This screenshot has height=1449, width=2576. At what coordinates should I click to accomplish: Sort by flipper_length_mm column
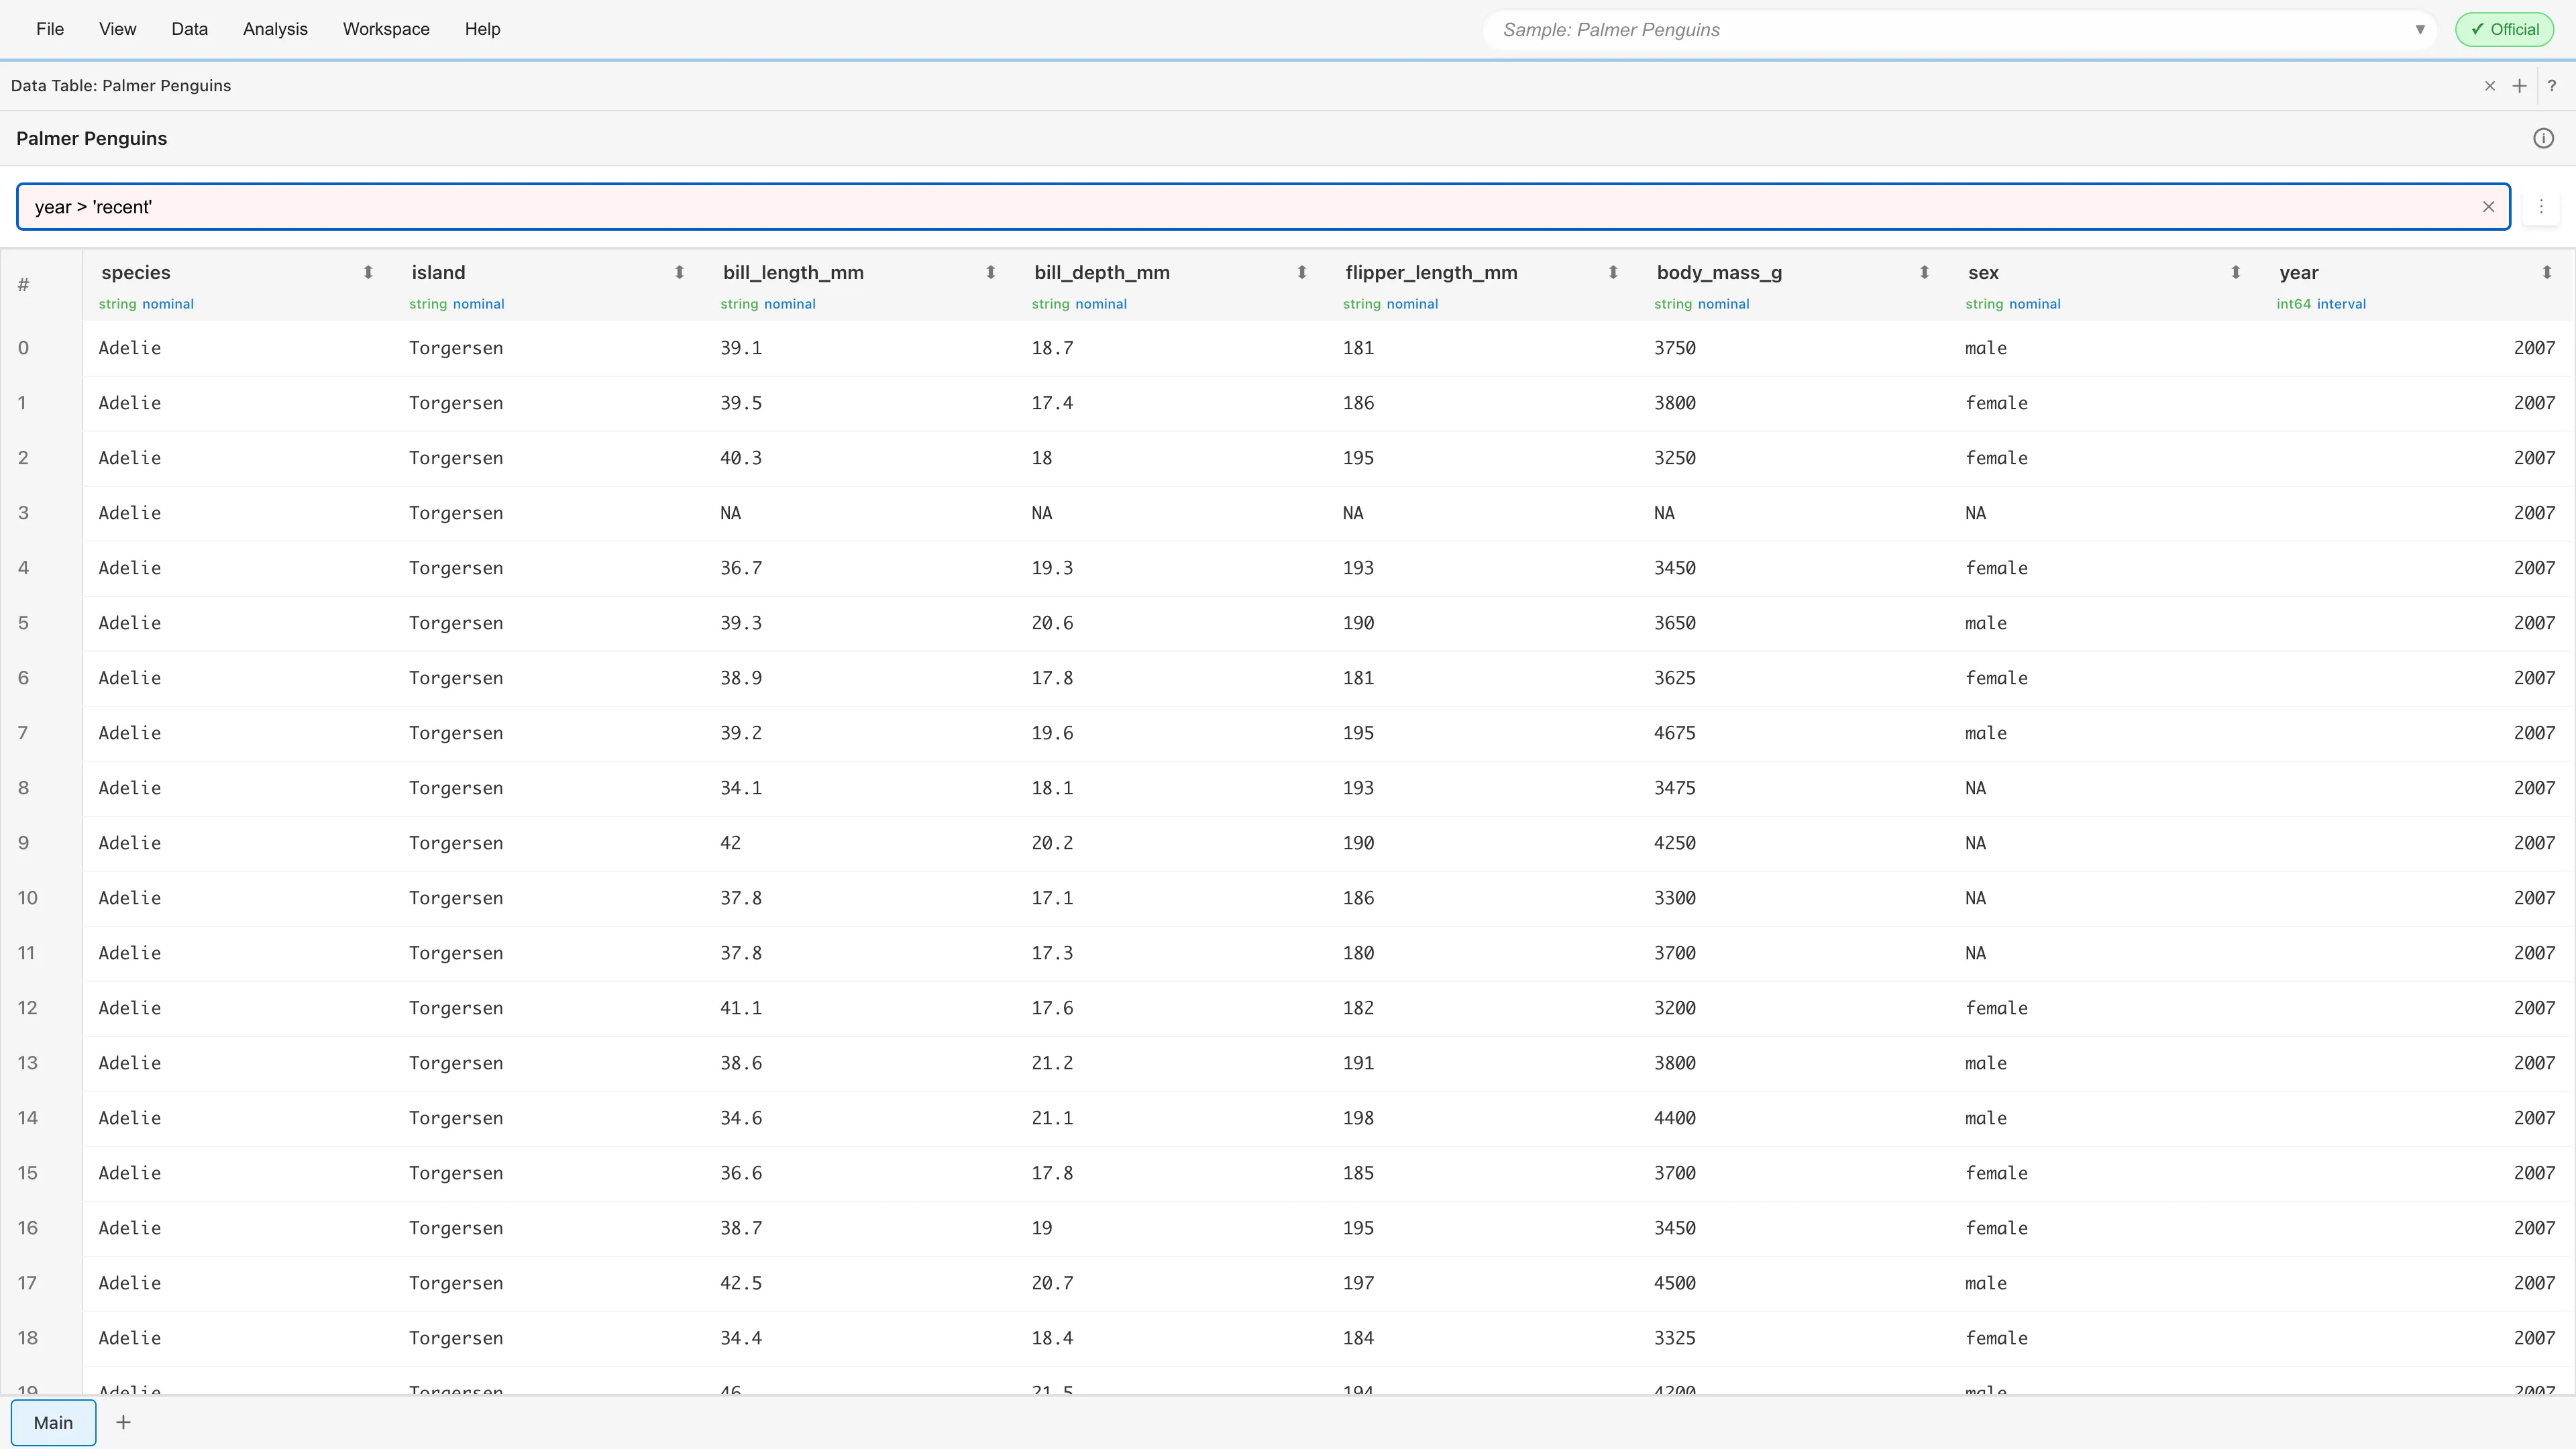(1612, 272)
